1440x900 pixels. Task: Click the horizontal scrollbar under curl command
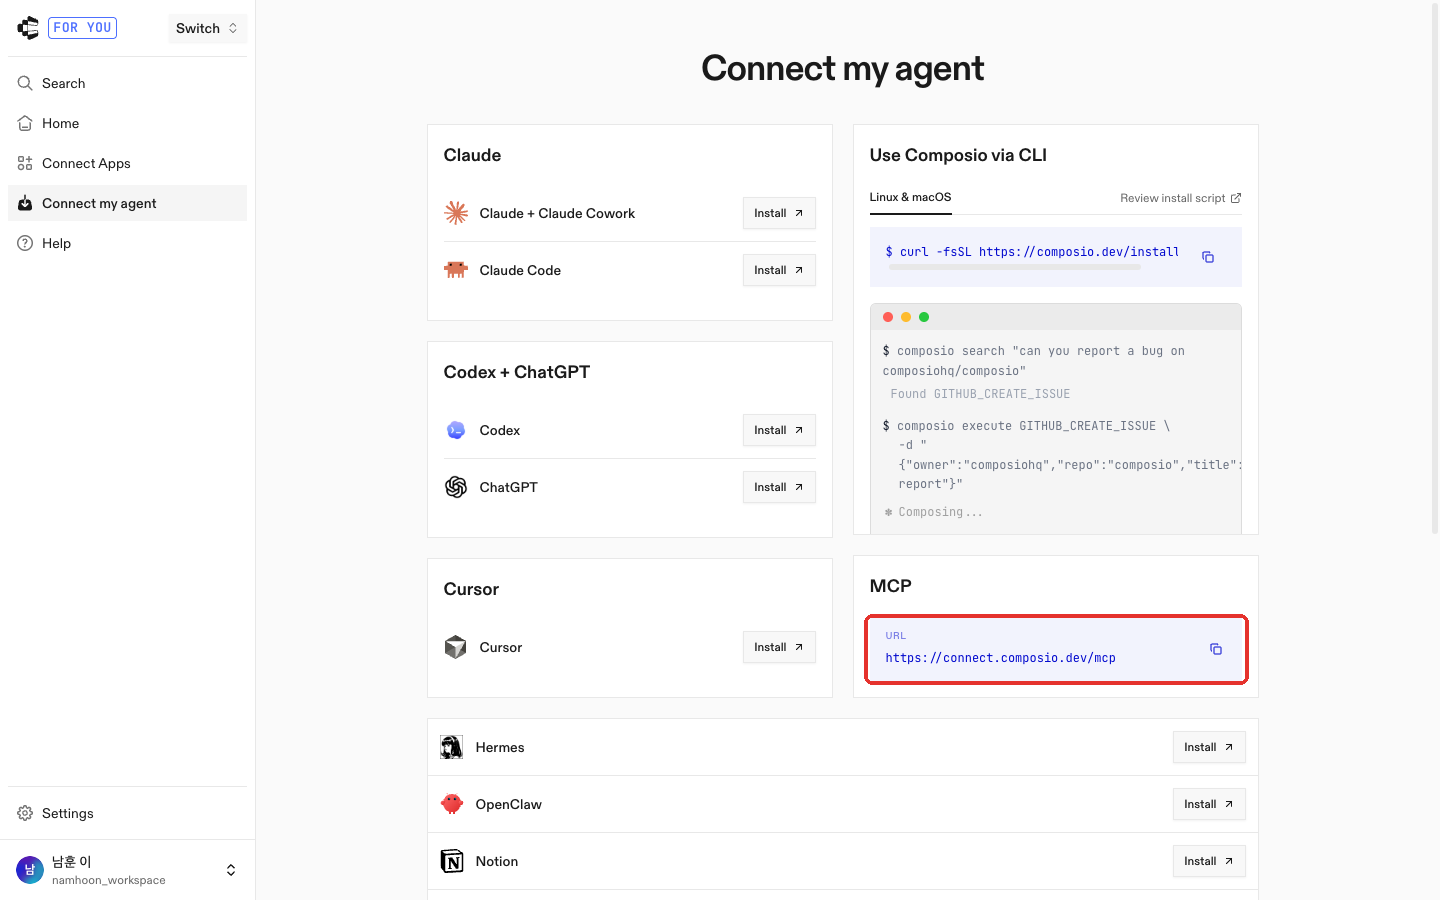(x=1014, y=267)
